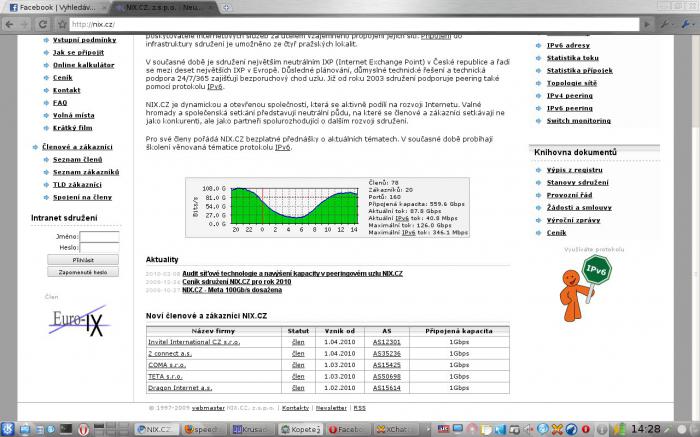Image resolution: width=700 pixels, height=437 pixels.
Task: Select the NIX.CZ browser tab
Action: pos(163,8)
